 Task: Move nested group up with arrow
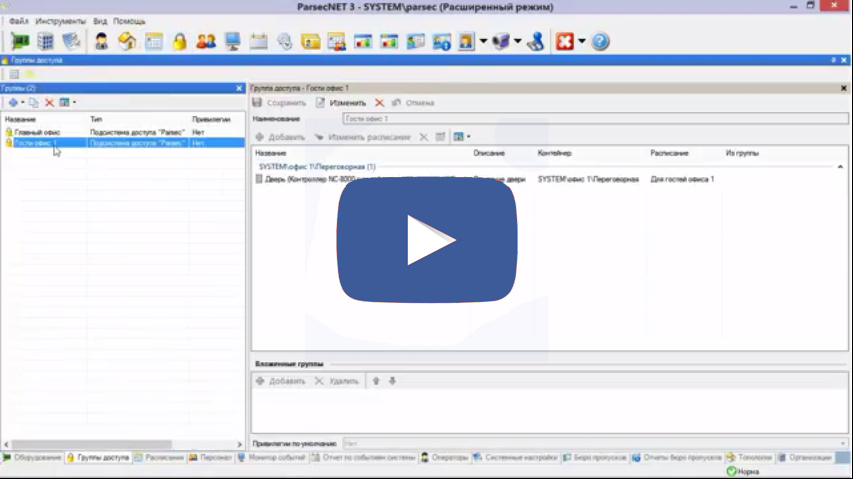click(x=376, y=381)
